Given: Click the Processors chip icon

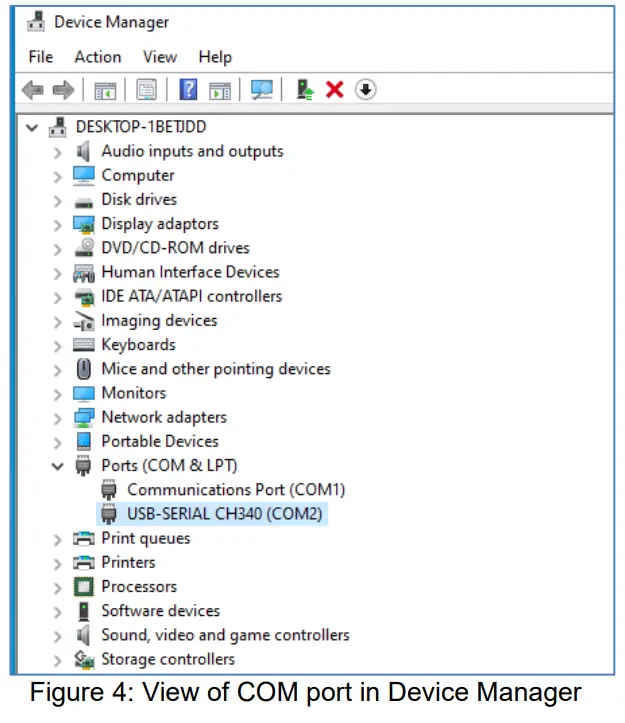Looking at the screenshot, I should tap(83, 587).
